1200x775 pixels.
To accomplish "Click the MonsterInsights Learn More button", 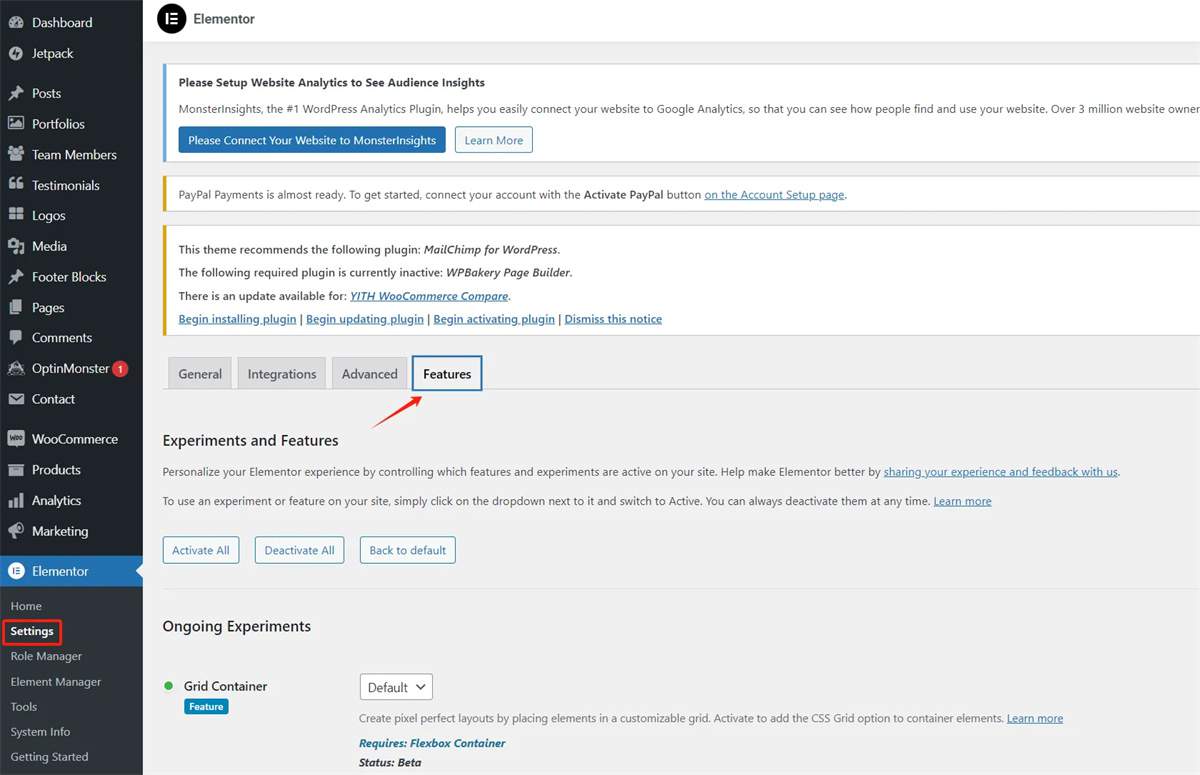I will pos(494,140).
